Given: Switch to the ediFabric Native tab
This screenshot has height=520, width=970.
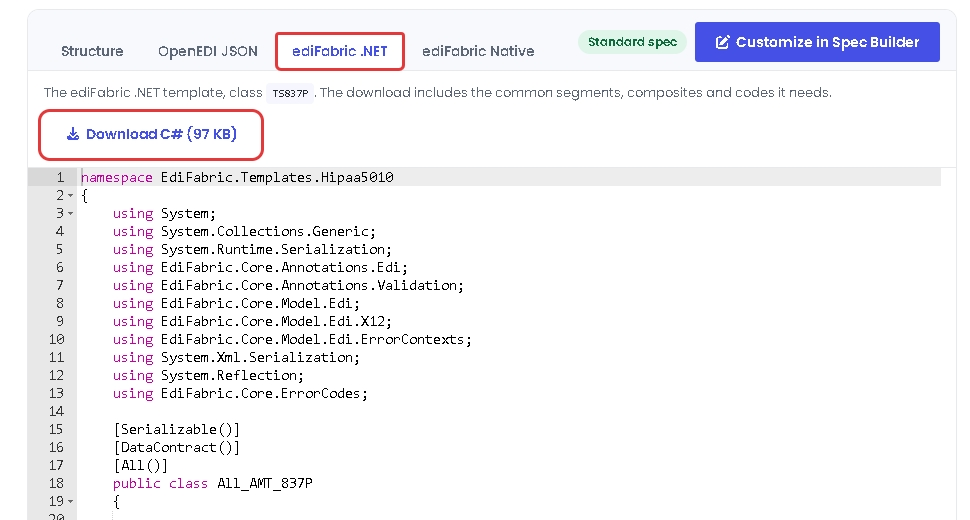Looking at the screenshot, I should point(478,51).
